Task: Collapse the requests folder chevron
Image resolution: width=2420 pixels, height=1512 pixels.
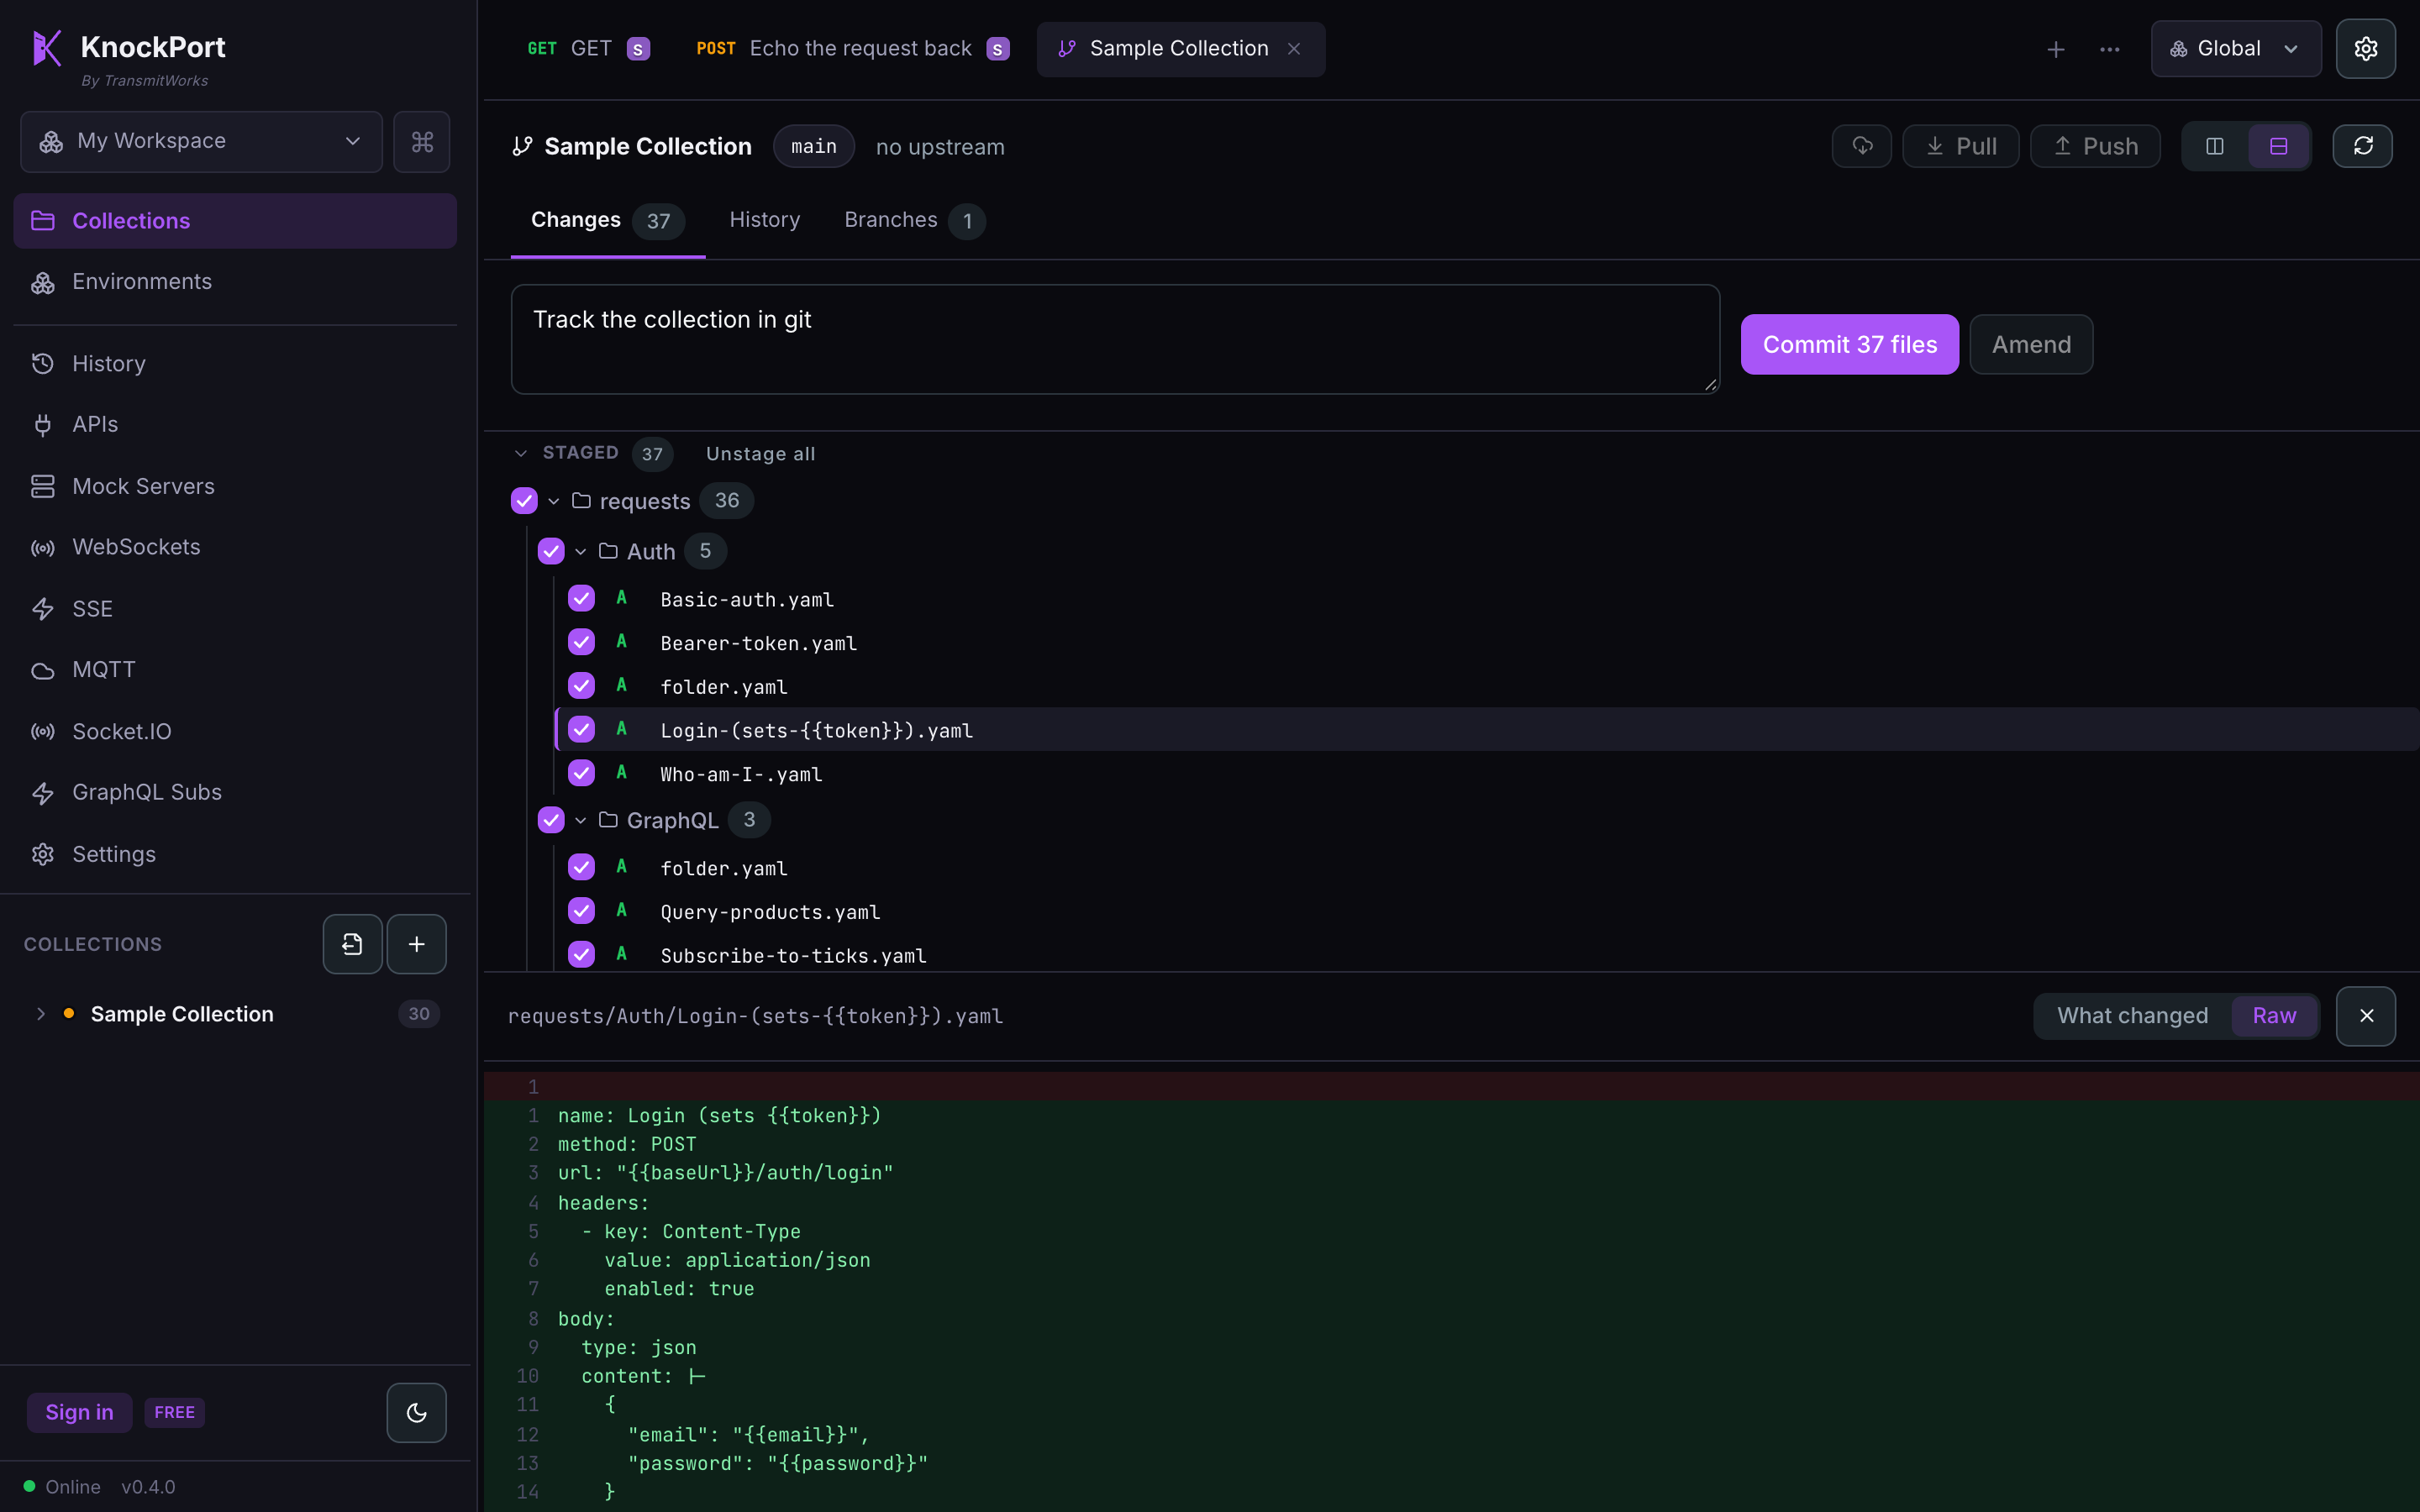Action: tap(554, 501)
